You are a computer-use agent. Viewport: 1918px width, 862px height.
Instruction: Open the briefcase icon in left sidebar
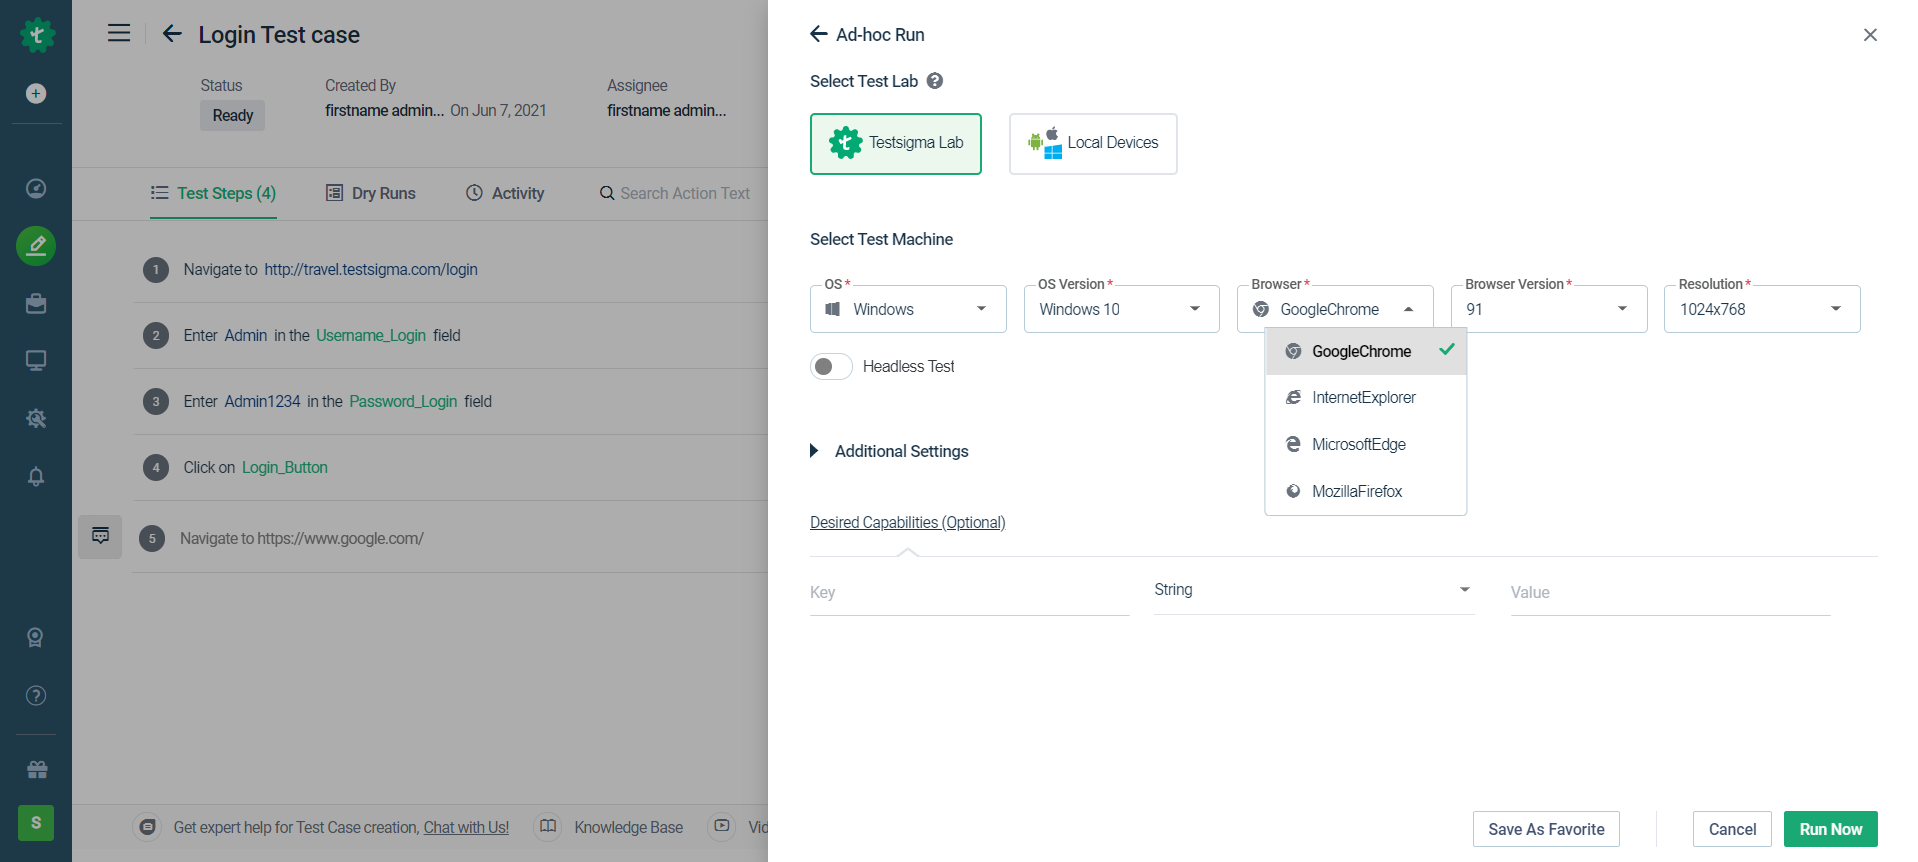pyautogui.click(x=36, y=304)
